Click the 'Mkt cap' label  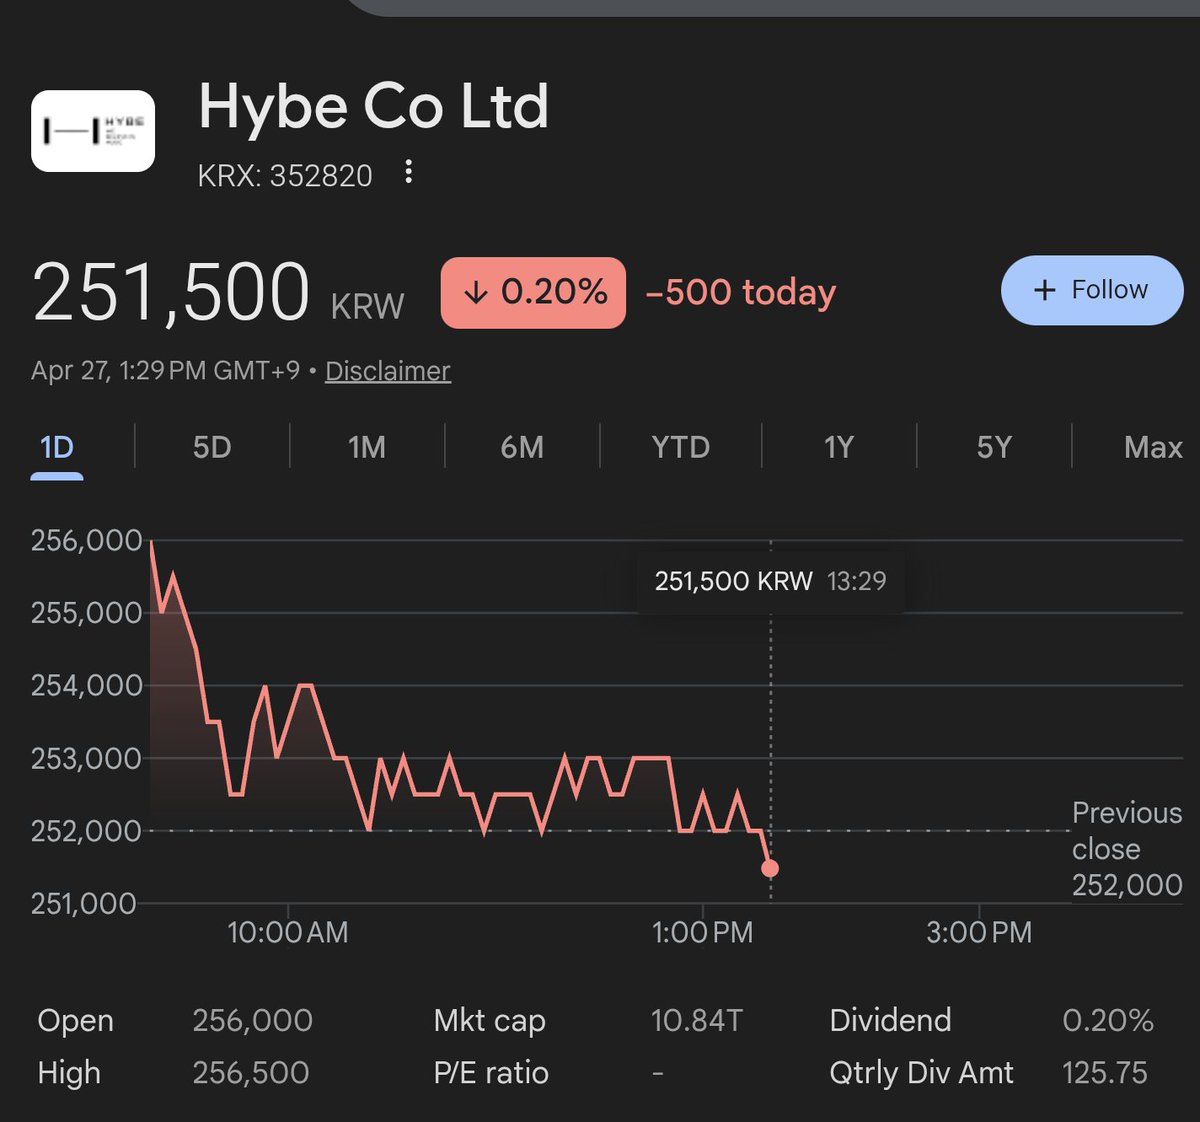pyautogui.click(x=489, y=1021)
